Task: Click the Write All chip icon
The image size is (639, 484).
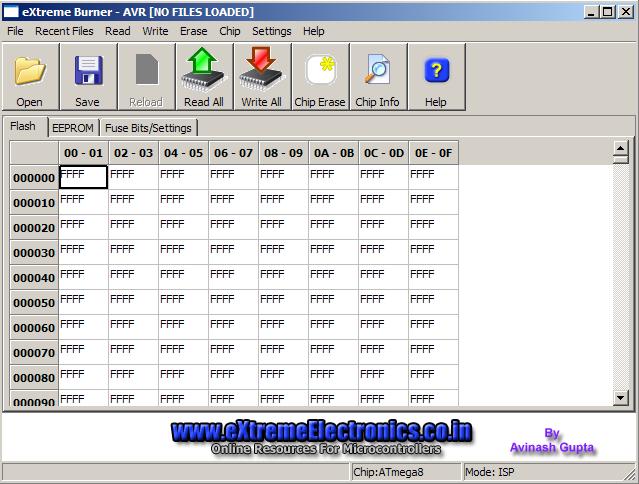Action: tap(261, 70)
